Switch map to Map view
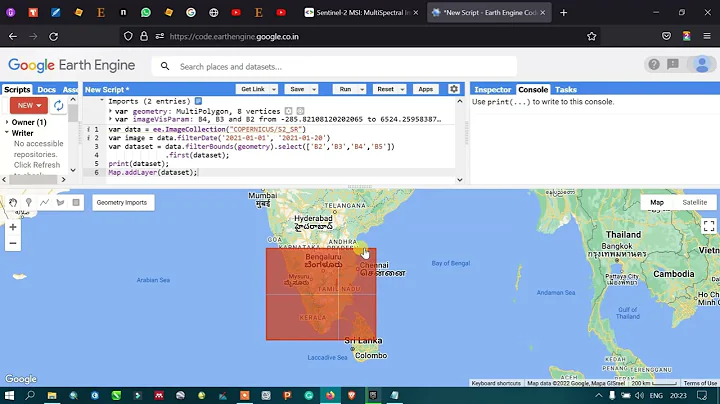720x404 pixels. tap(657, 202)
